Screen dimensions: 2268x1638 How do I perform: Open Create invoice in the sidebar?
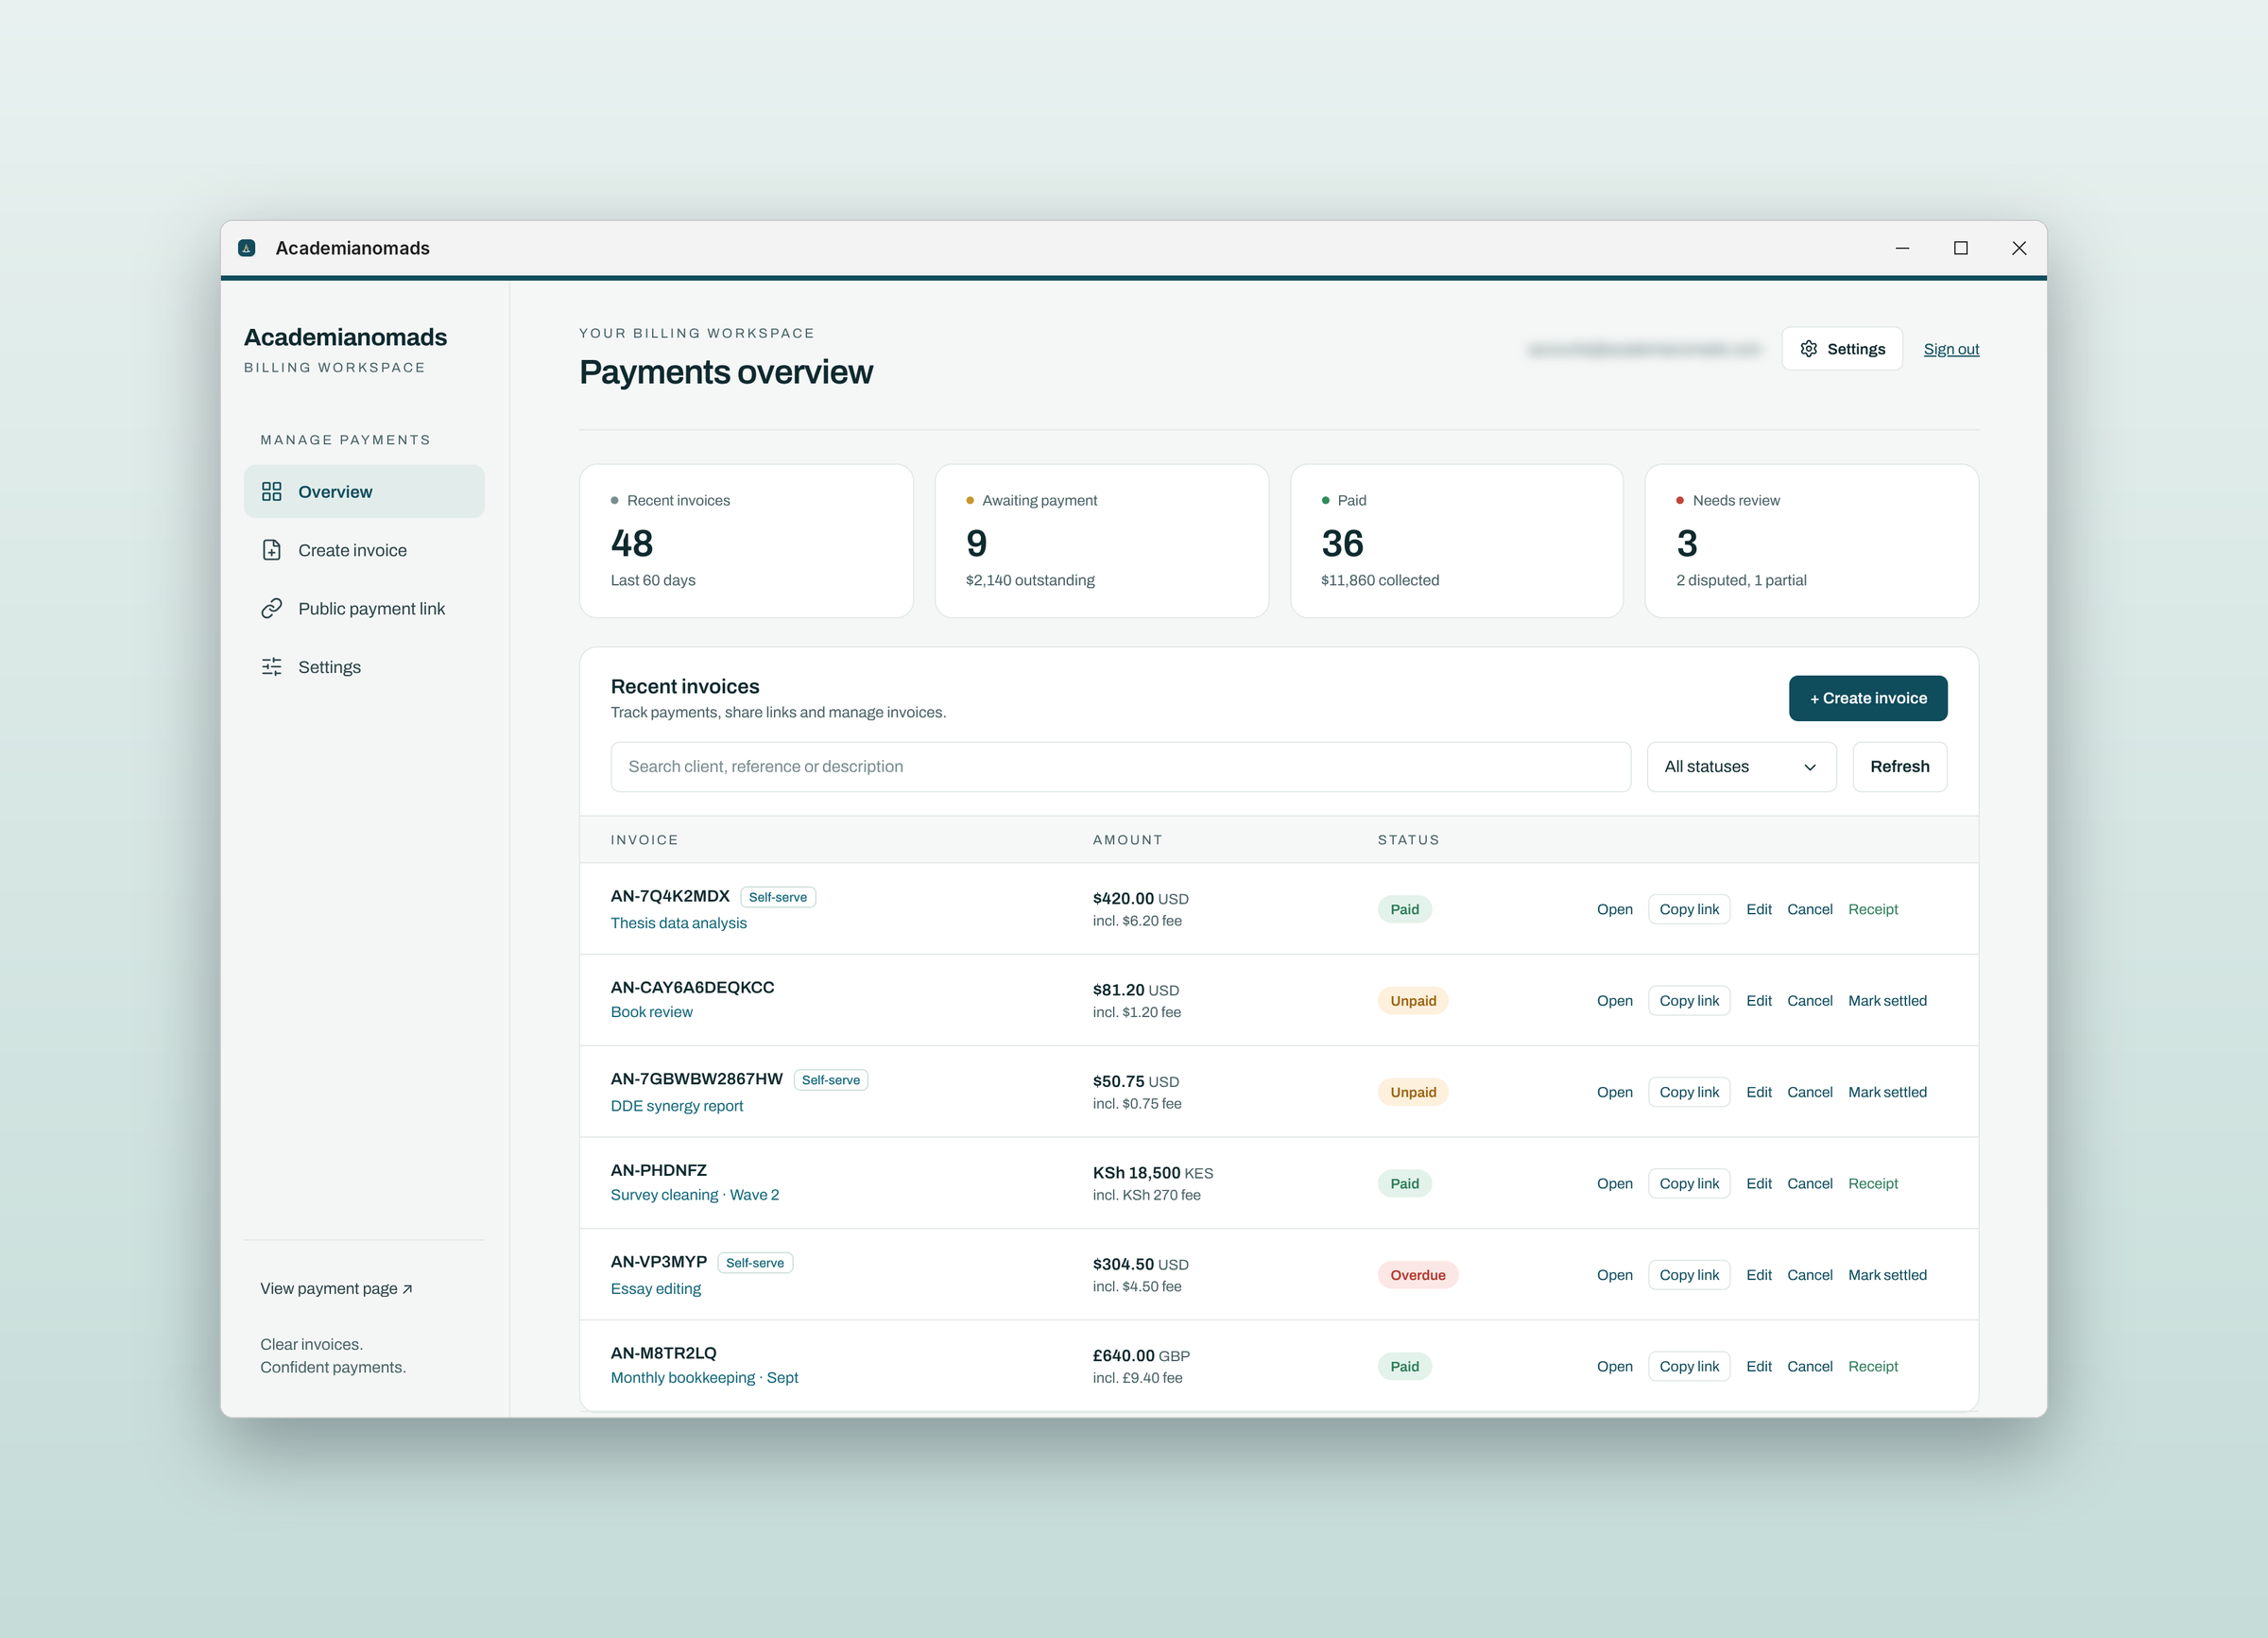tap(364, 550)
